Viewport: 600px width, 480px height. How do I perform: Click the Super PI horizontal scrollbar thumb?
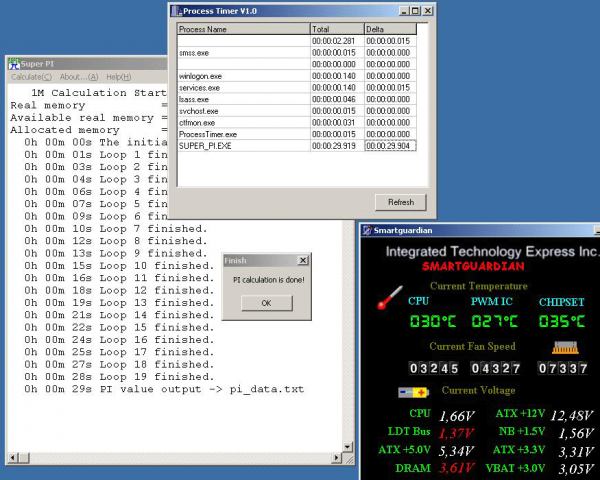point(24,457)
